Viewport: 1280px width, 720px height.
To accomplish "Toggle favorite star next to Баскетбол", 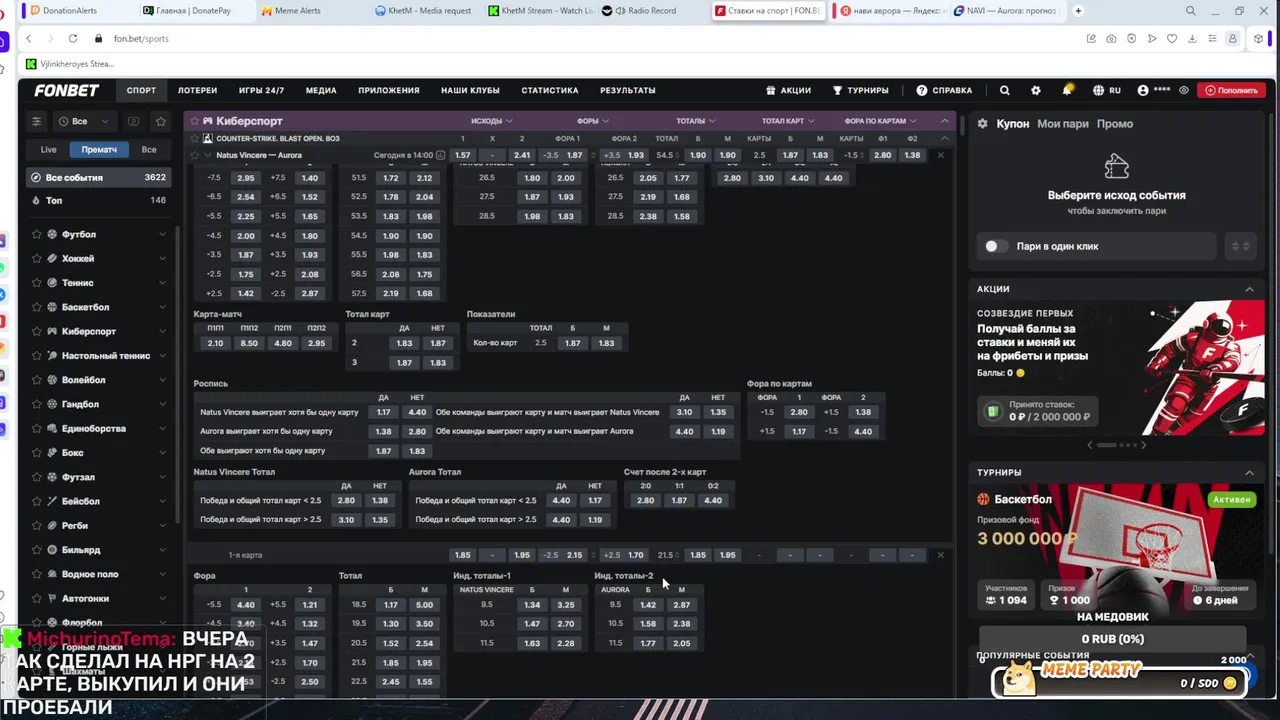I will click(x=37, y=307).
